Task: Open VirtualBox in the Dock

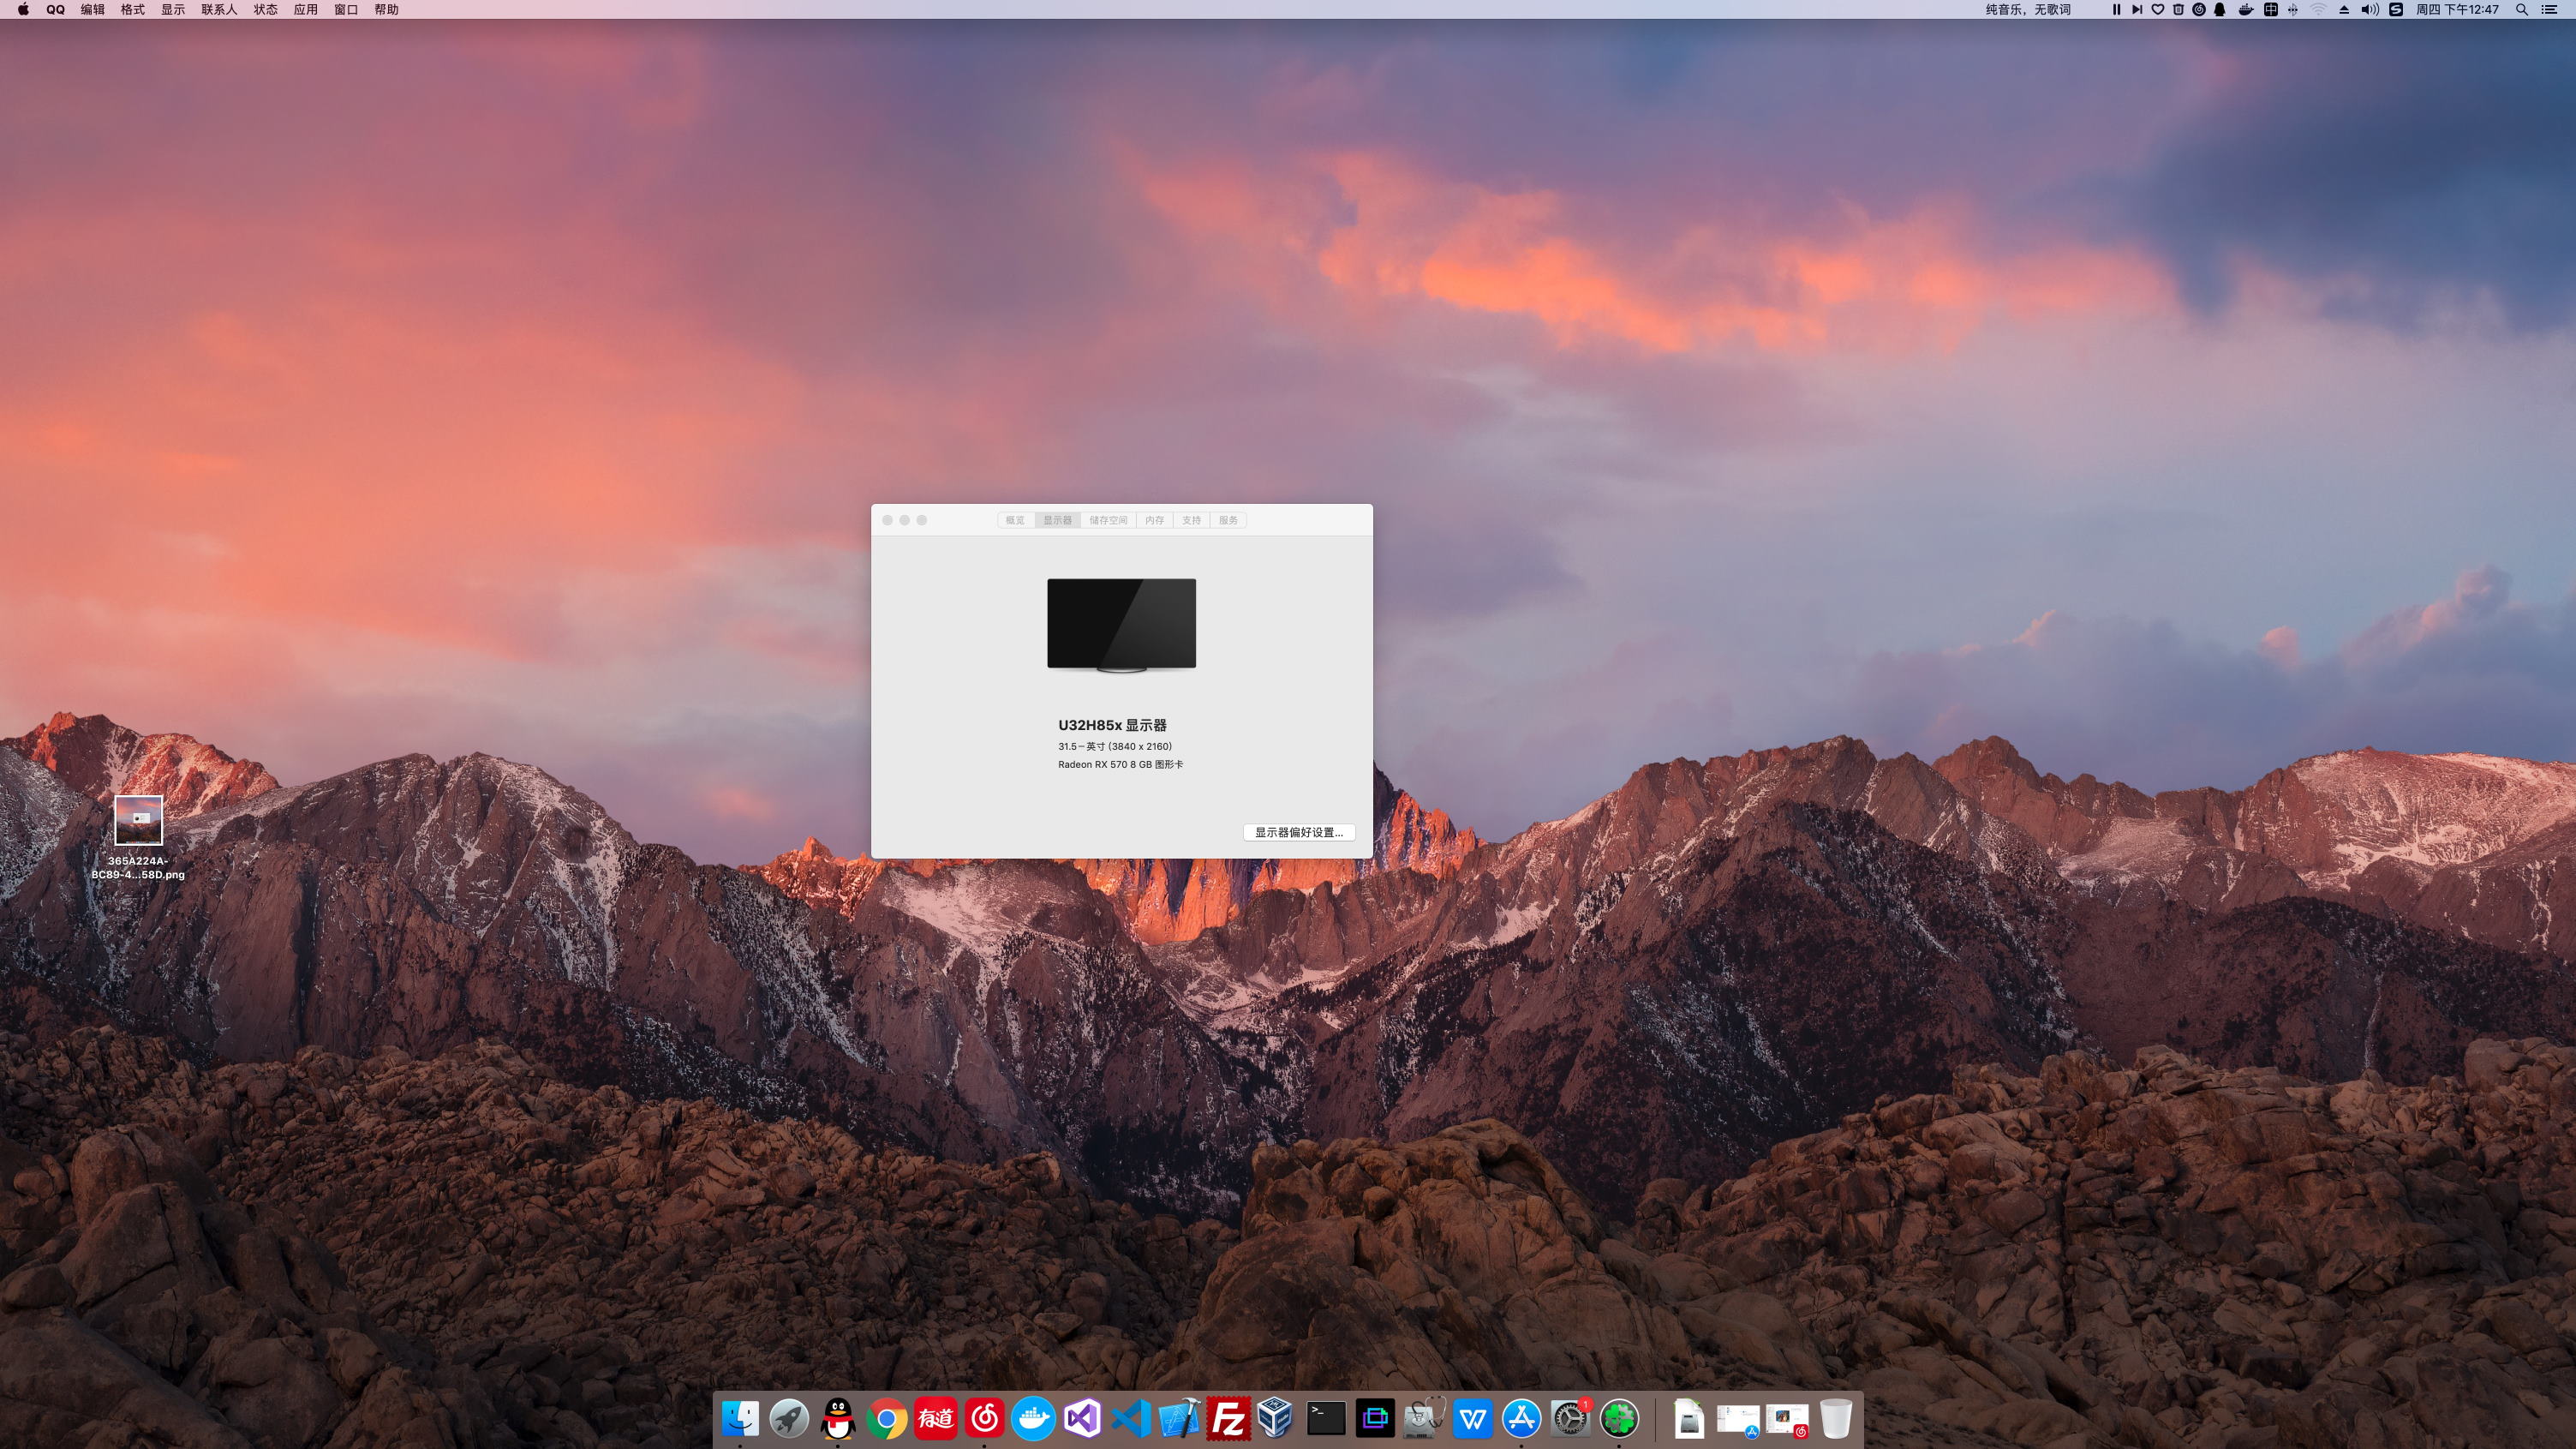Action: pyautogui.click(x=1276, y=1418)
